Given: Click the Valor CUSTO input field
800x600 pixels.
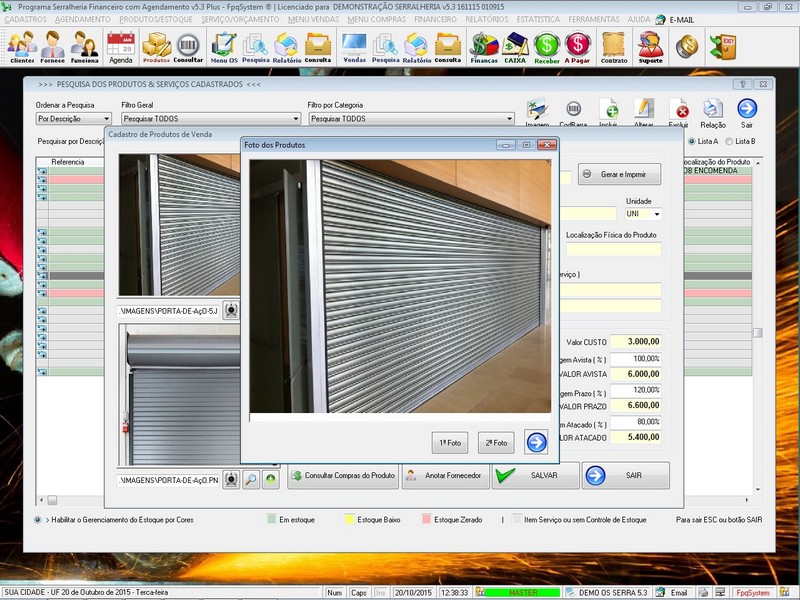Looking at the screenshot, I should 636,342.
